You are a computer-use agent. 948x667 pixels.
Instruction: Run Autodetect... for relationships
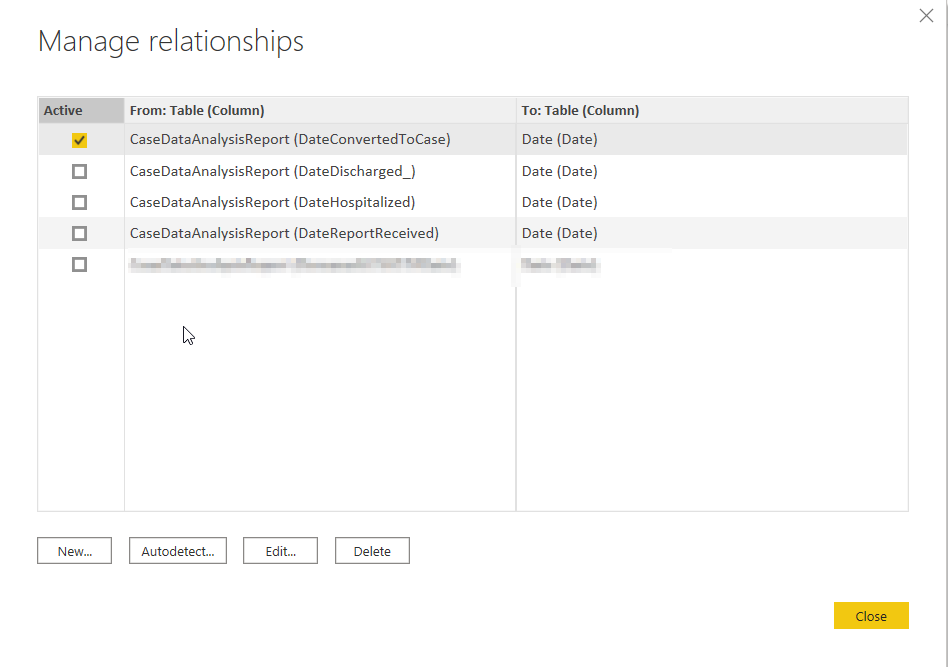[x=178, y=551]
